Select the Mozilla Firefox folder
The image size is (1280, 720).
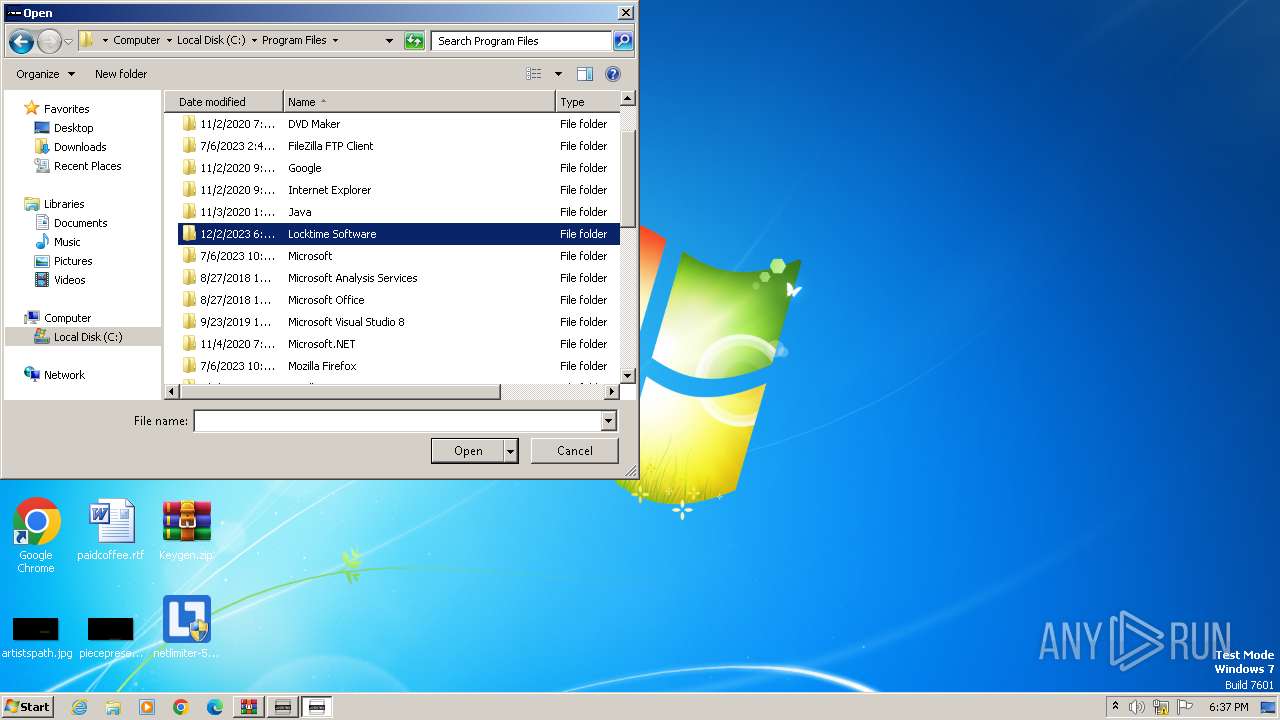pyautogui.click(x=399, y=366)
